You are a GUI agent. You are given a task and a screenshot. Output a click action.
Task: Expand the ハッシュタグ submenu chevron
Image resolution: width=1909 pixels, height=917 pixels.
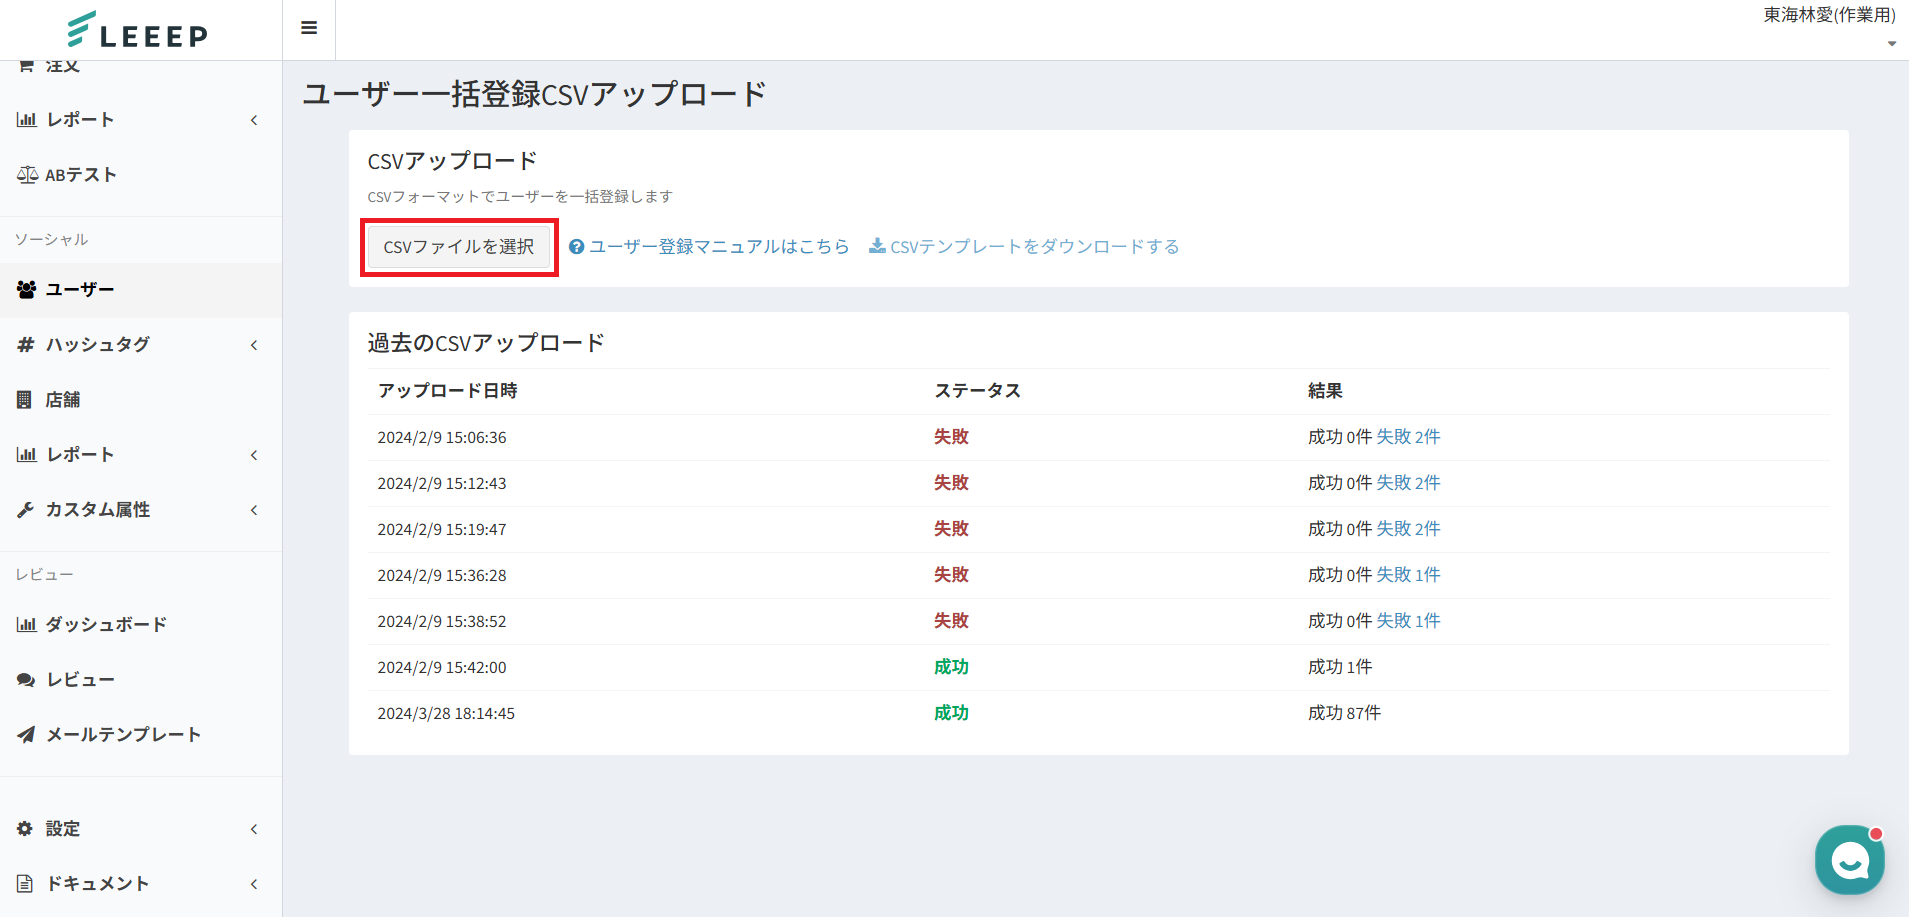coord(254,345)
